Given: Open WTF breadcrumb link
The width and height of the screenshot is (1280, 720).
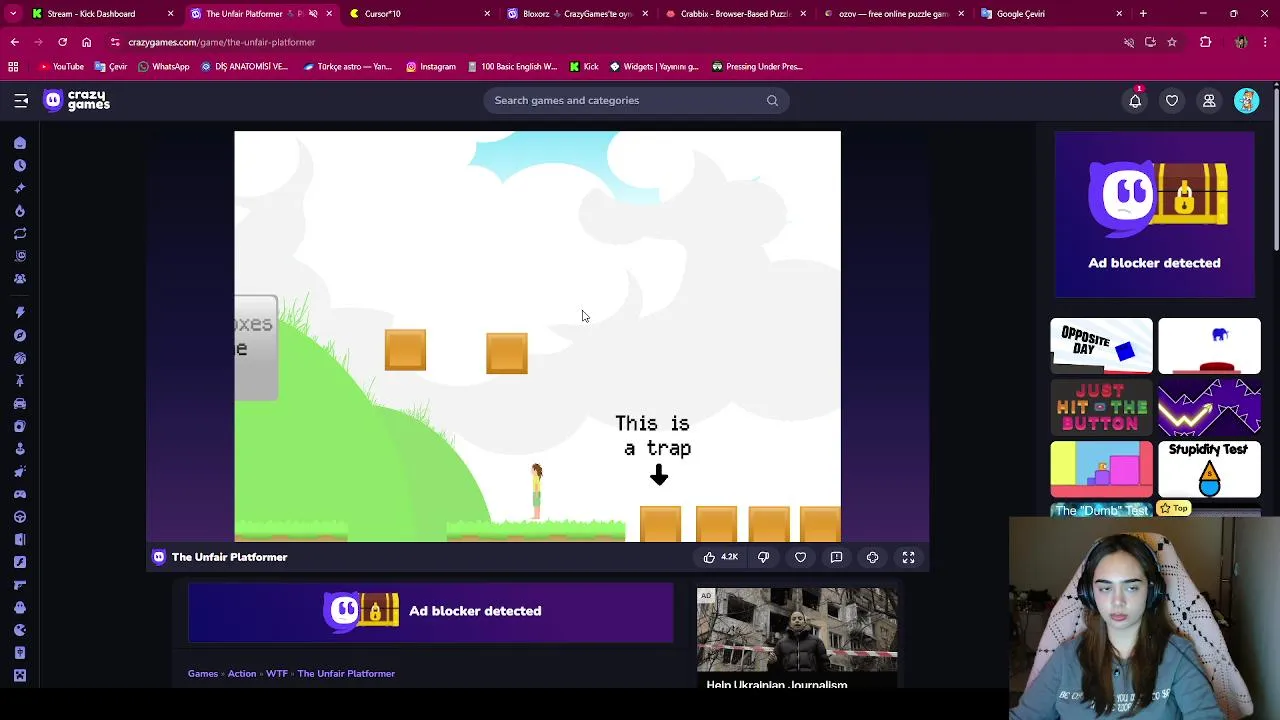Looking at the screenshot, I should (x=277, y=674).
